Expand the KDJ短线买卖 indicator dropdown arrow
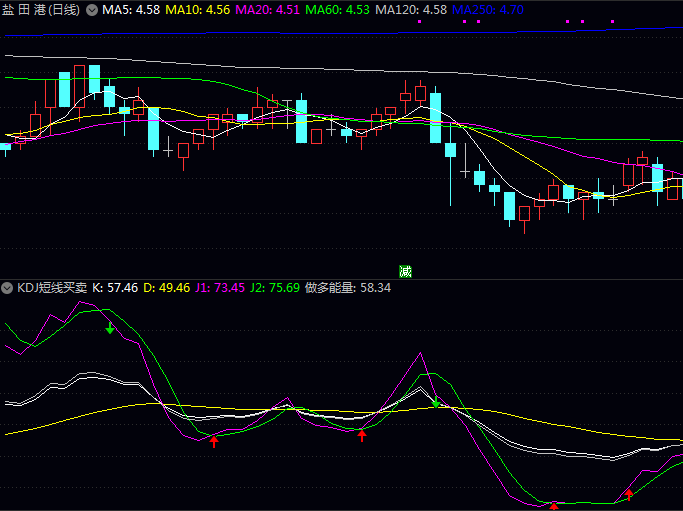683x511 pixels. pos(8,287)
